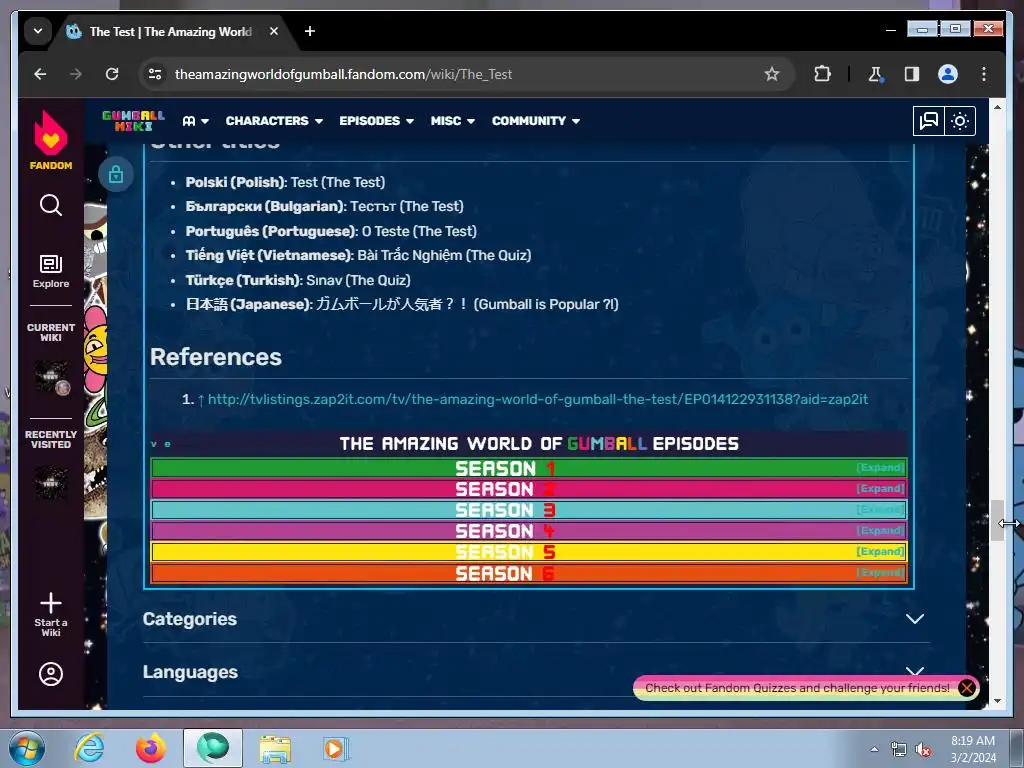Follow the zap2it tvlistings reference link
1024x768 pixels.
pos(538,399)
